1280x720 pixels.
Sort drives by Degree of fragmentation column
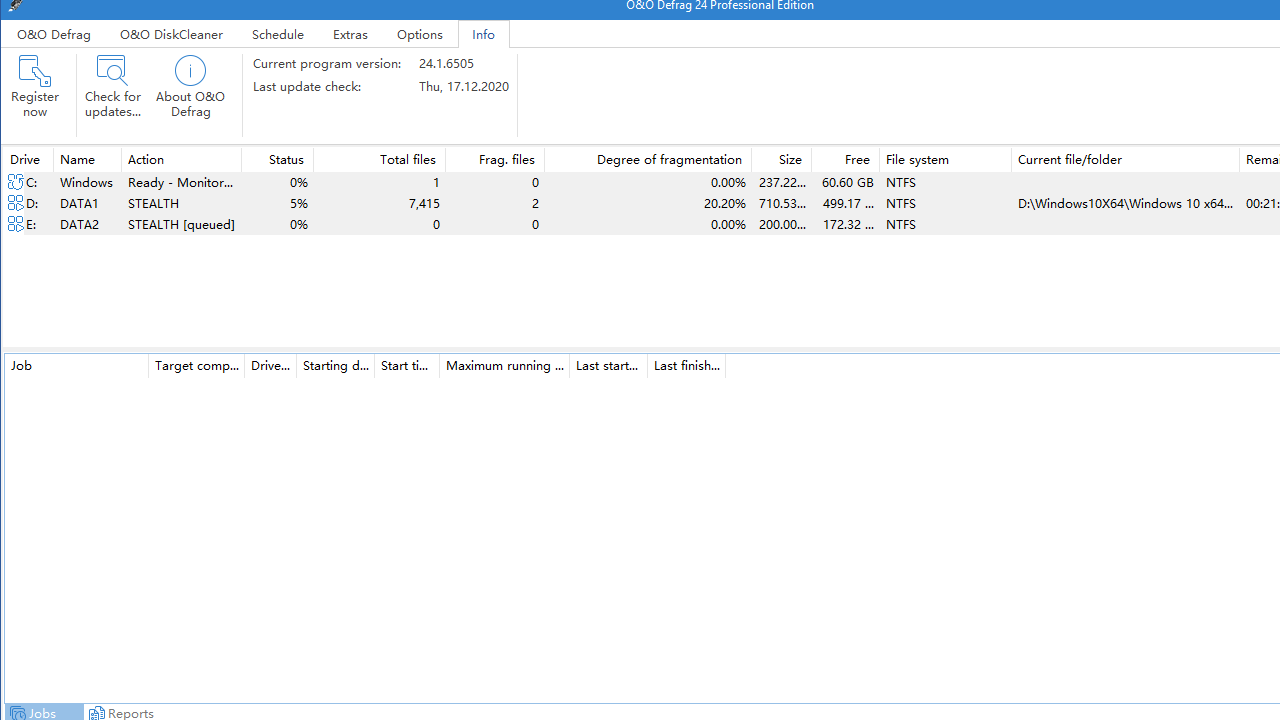(669, 160)
